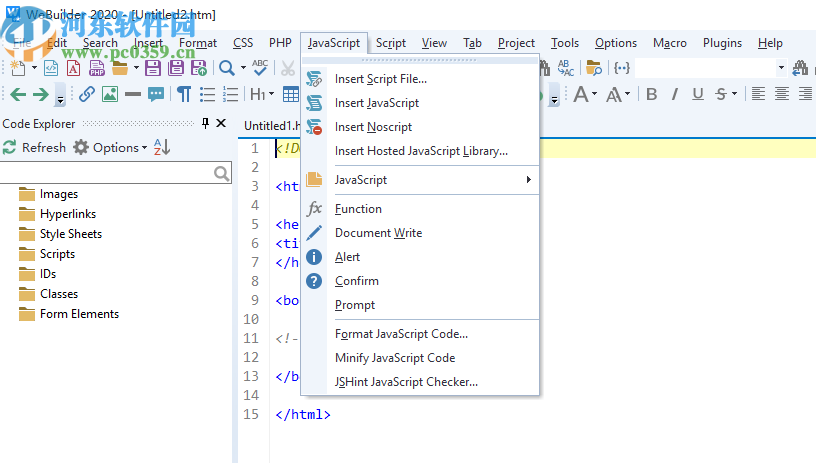Viewport: 816px width, 463px height.
Task: Click the green back arrow icon
Action: [17, 95]
